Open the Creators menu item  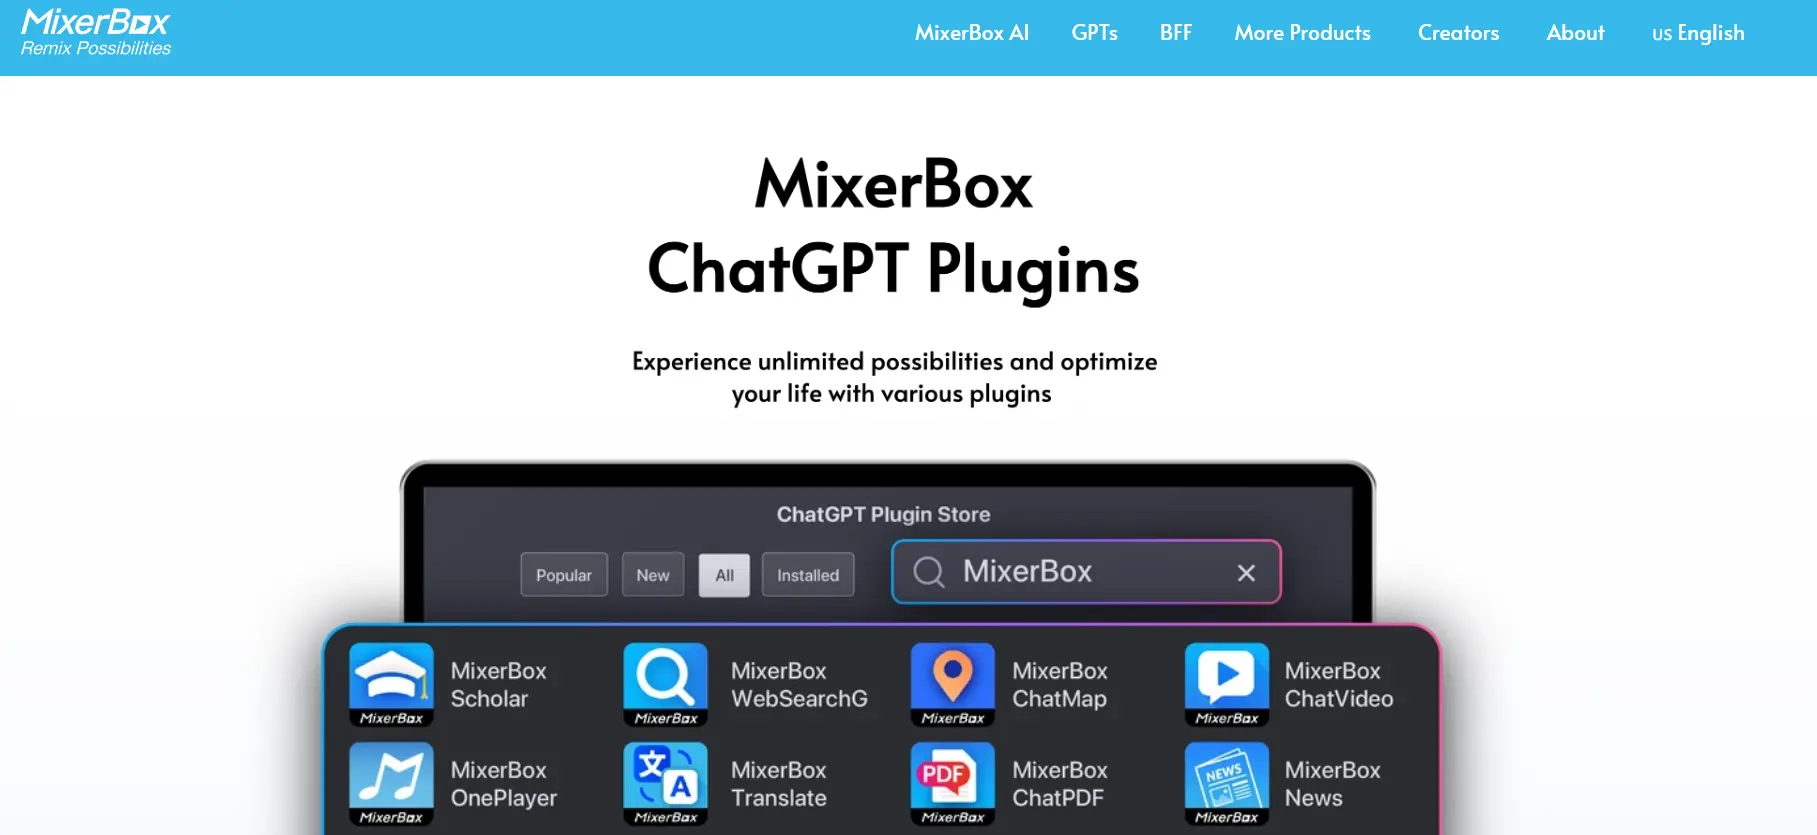1458,33
